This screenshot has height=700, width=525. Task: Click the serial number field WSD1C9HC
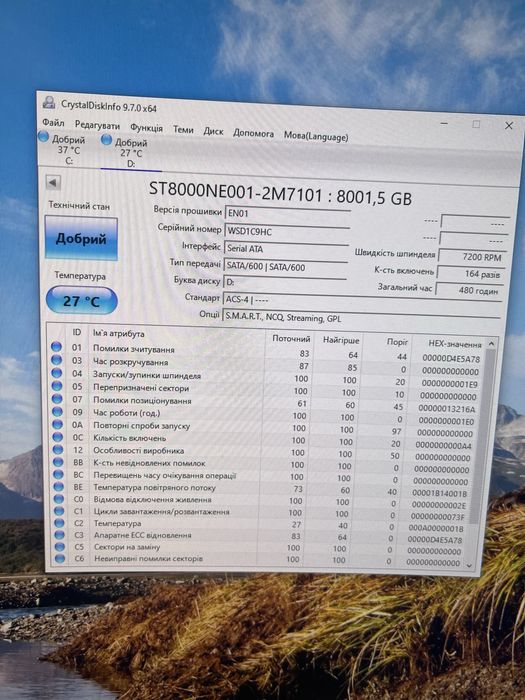287,232
